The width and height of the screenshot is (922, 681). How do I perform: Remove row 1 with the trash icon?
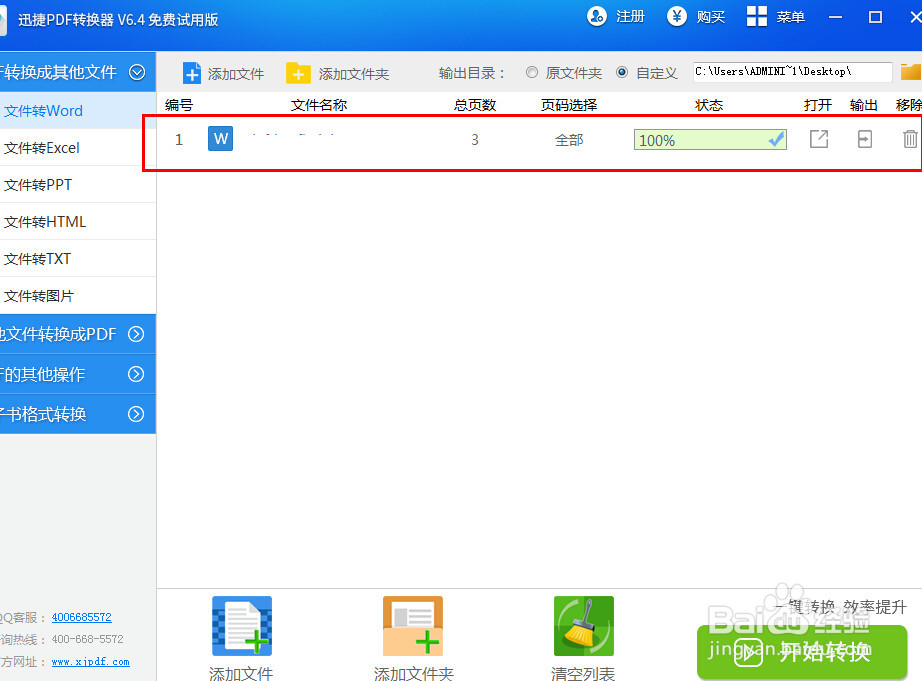point(910,139)
